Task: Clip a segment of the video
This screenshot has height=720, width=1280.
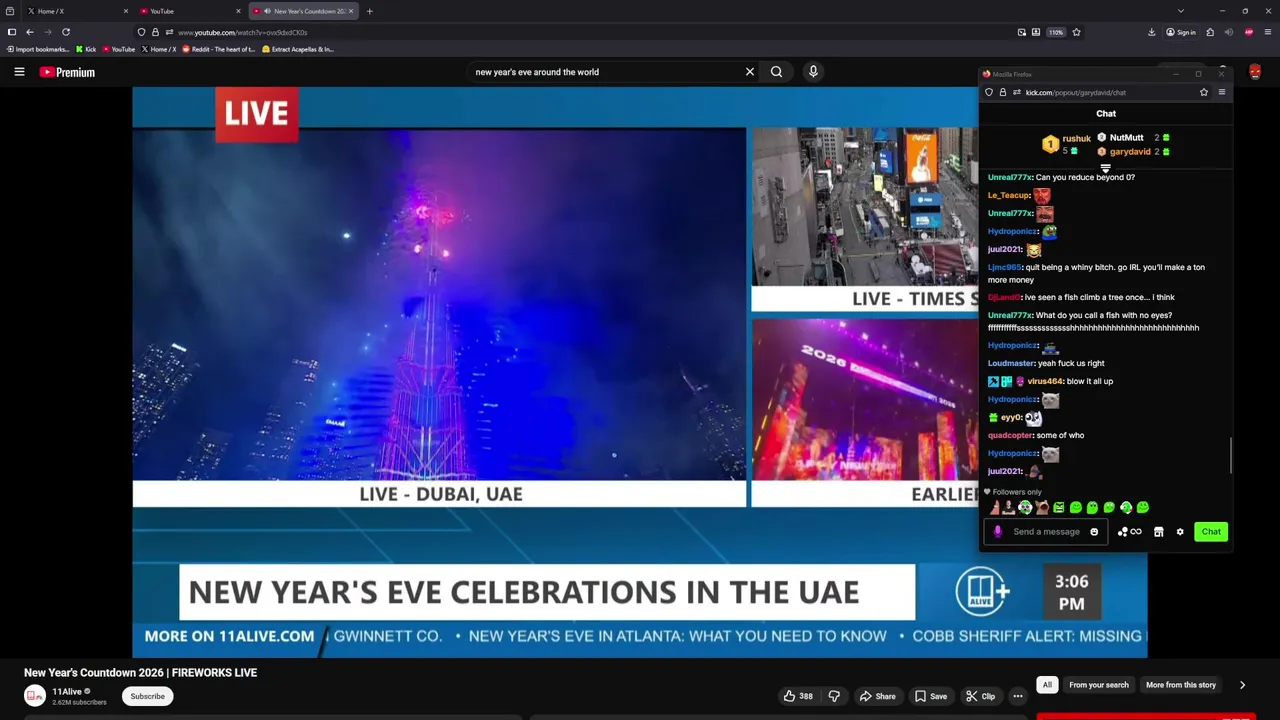Action: pyautogui.click(x=980, y=696)
